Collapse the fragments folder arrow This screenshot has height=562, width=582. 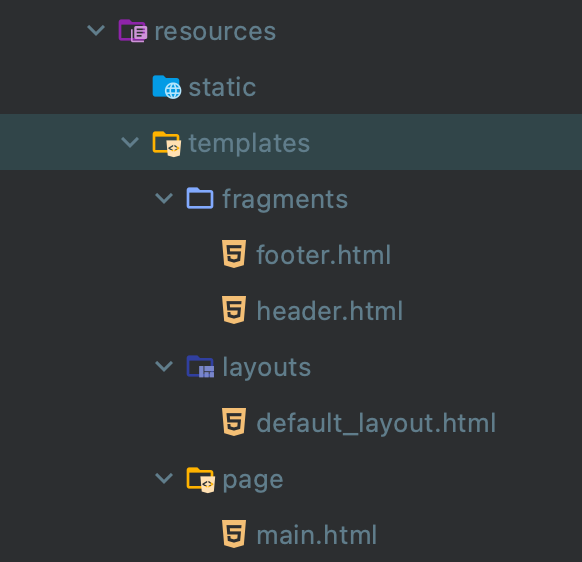pos(164,199)
